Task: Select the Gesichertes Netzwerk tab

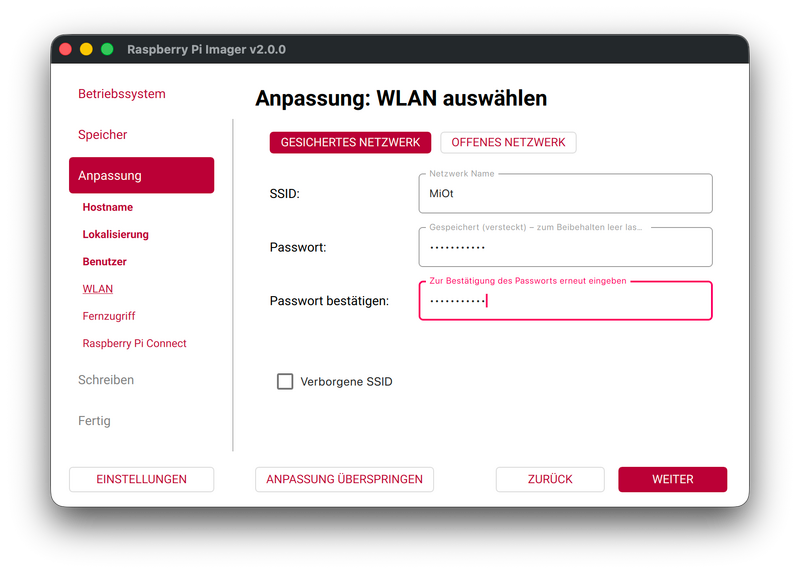Action: coord(350,143)
